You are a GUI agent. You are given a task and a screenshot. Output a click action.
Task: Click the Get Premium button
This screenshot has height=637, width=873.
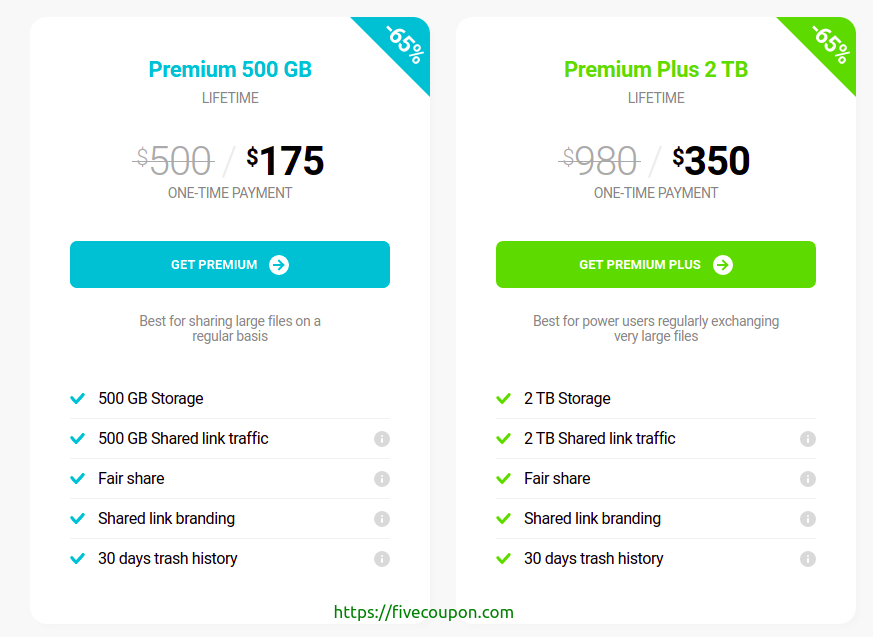coord(229,264)
